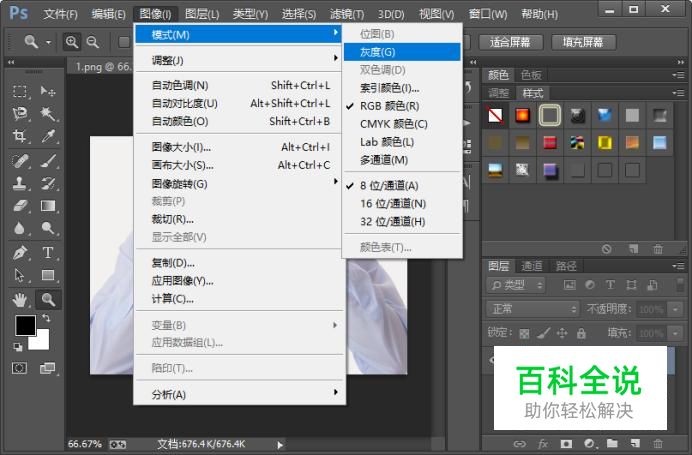
Task: Open the opacity (不透明度) dropdown arrow
Action: 675,309
